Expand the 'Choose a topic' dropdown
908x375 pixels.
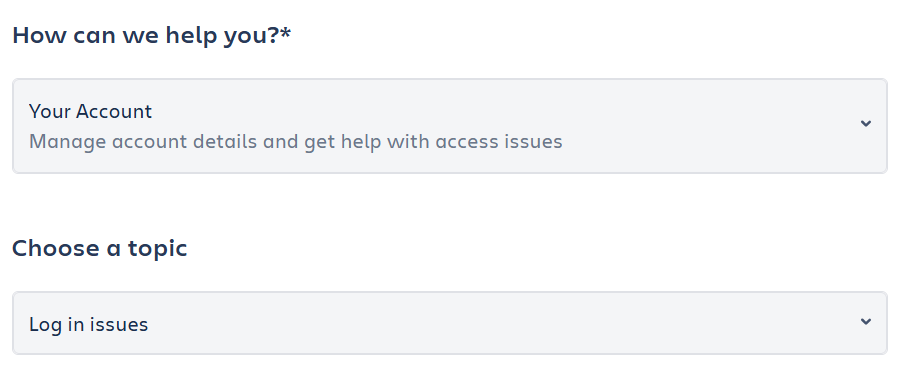pyautogui.click(x=449, y=323)
